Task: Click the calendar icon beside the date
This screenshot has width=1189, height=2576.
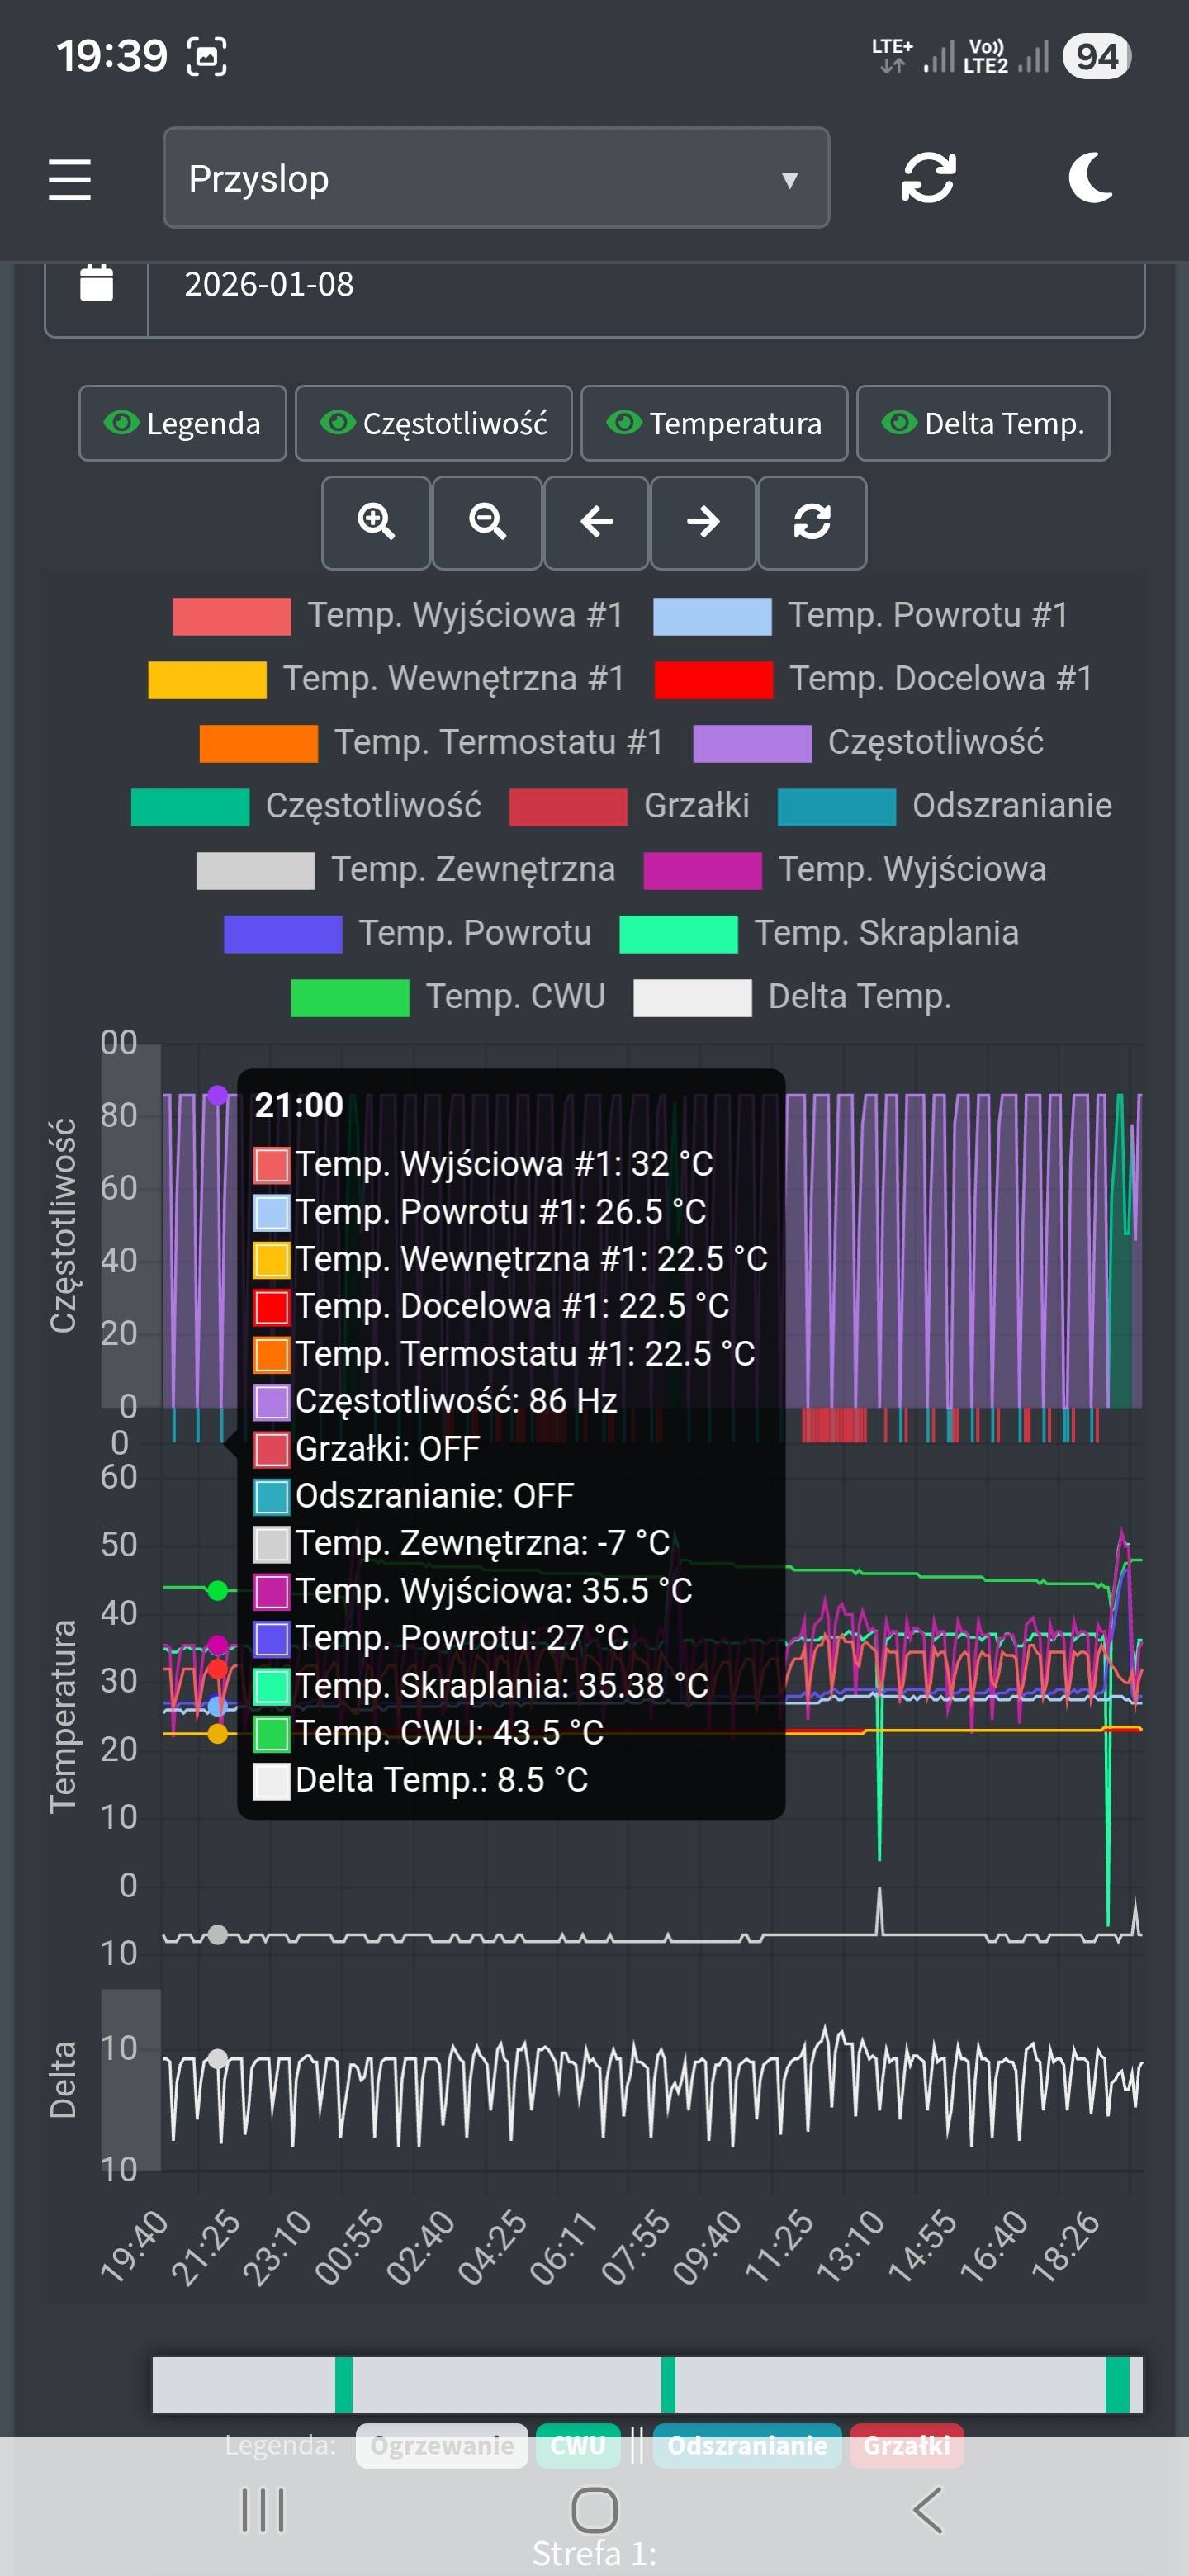Action: click(97, 285)
